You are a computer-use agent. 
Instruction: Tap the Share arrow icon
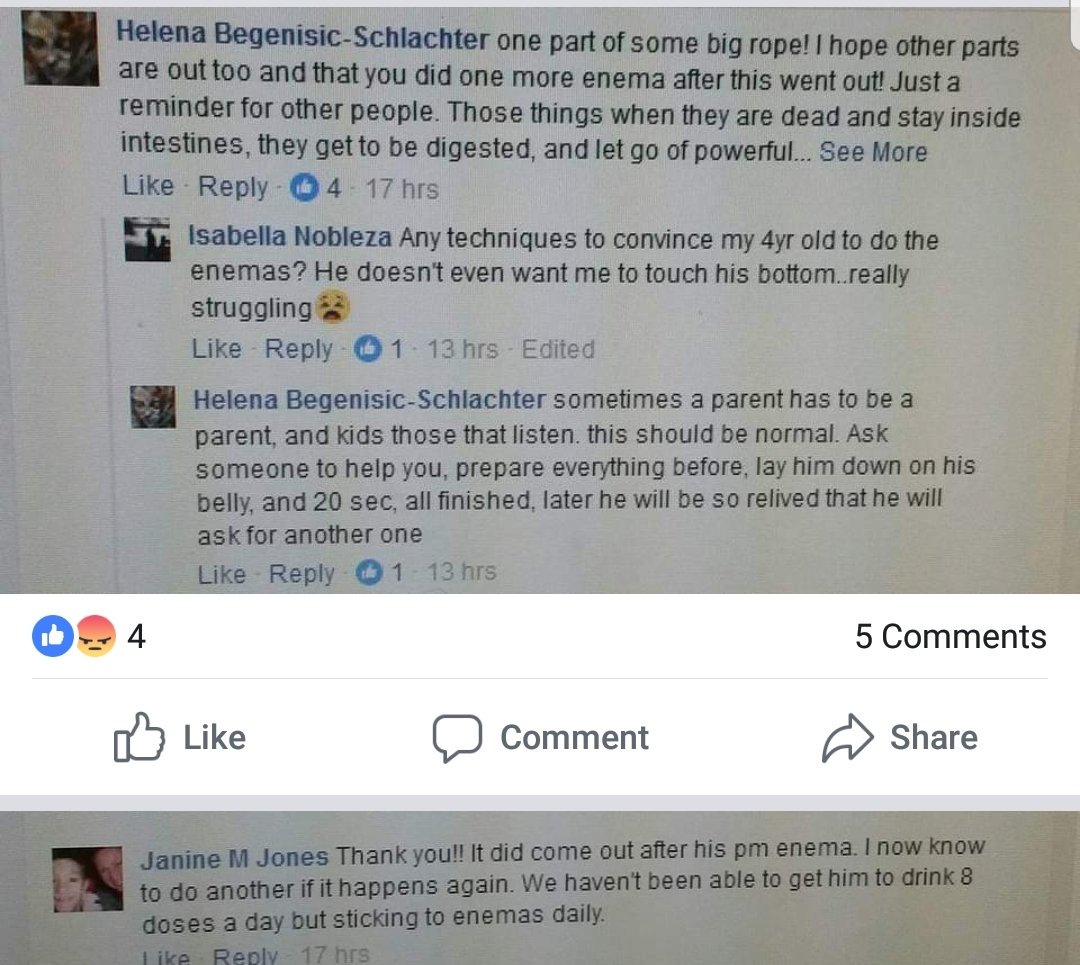(x=847, y=737)
